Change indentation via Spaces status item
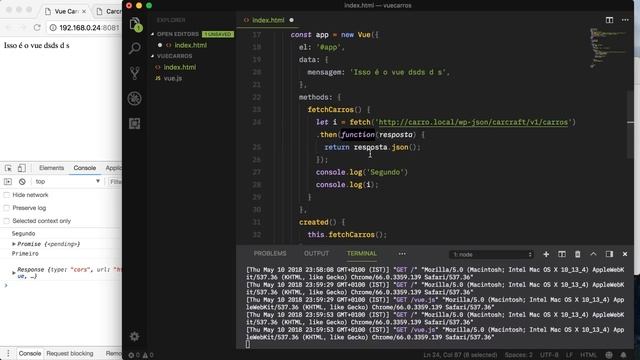This screenshot has width=640, height=360. [518, 355]
